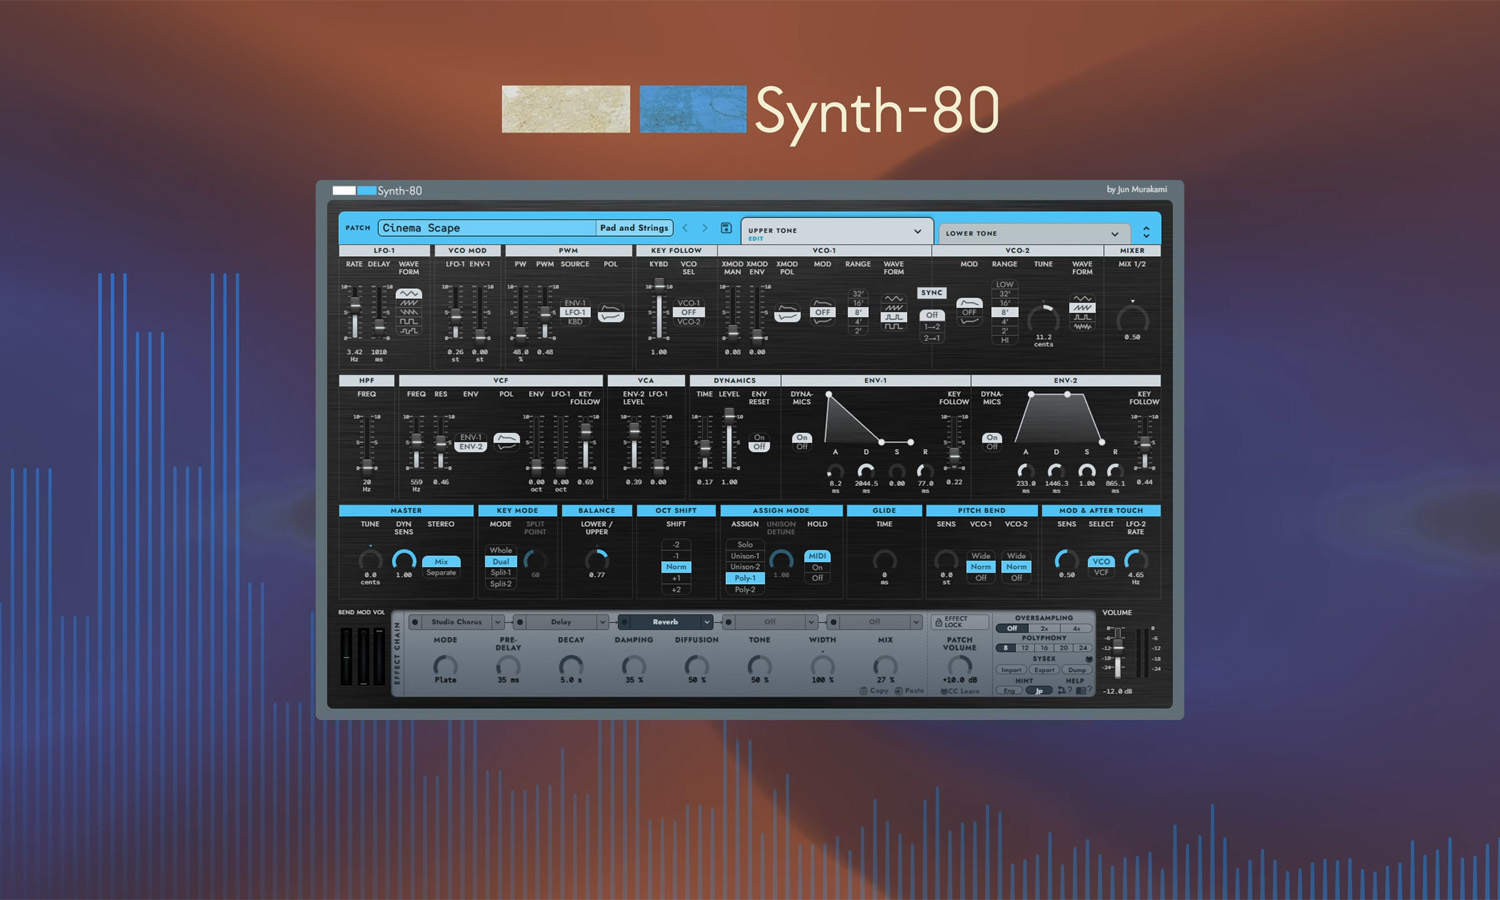Click the ENV-1 attack knob
Screen dimensions: 1500x900
pyautogui.click(x=835, y=471)
